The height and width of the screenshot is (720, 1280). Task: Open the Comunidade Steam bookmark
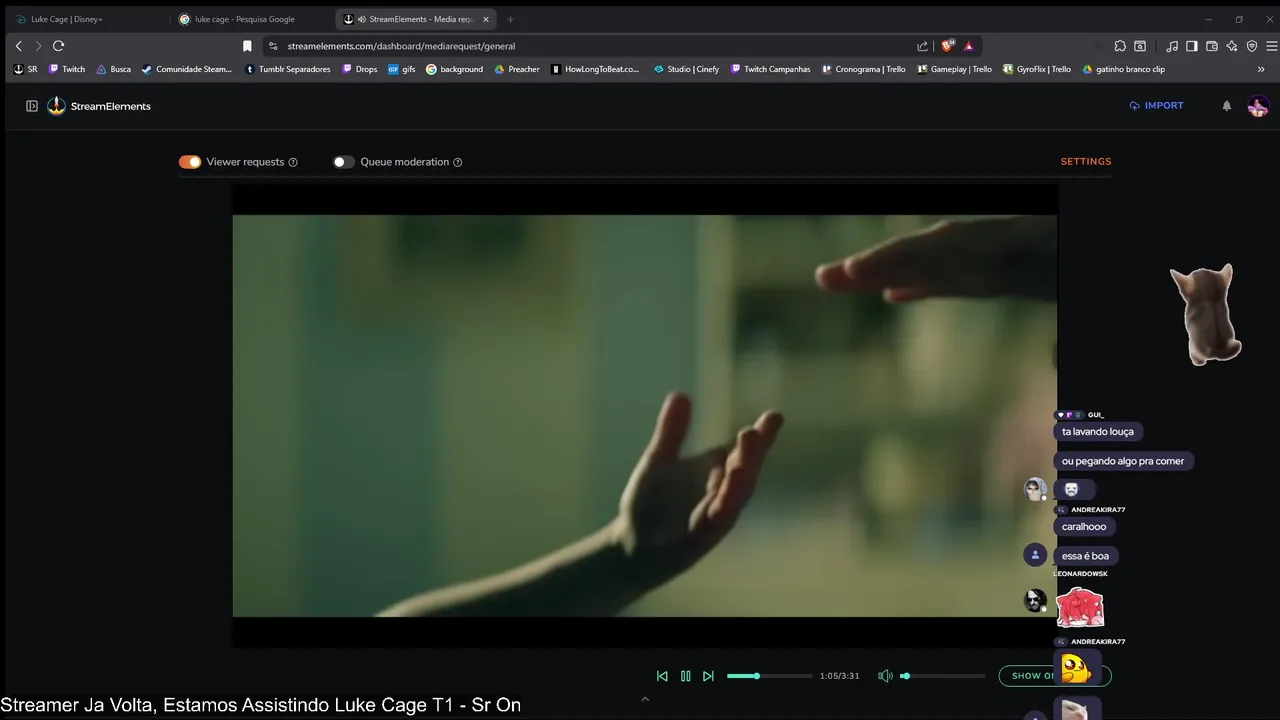point(186,69)
